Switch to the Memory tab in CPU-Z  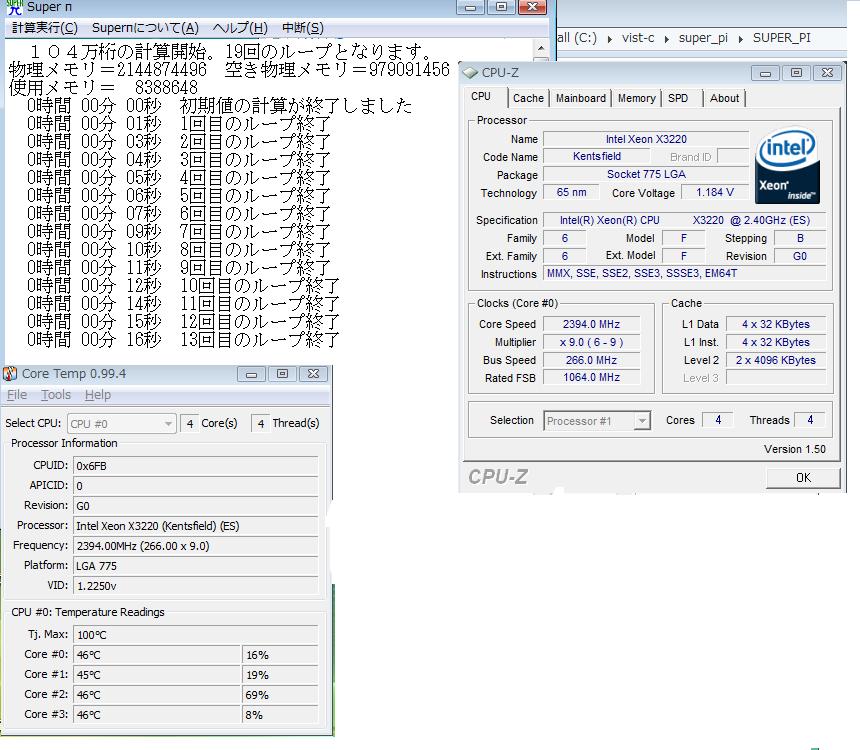click(x=636, y=98)
